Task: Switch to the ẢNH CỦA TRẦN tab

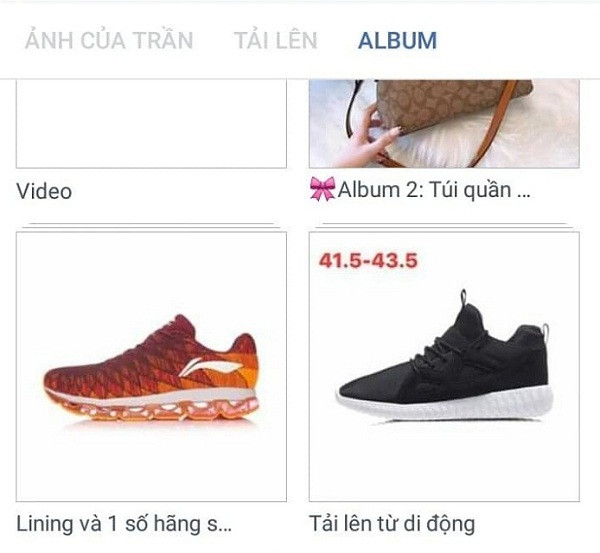Action: (109, 40)
